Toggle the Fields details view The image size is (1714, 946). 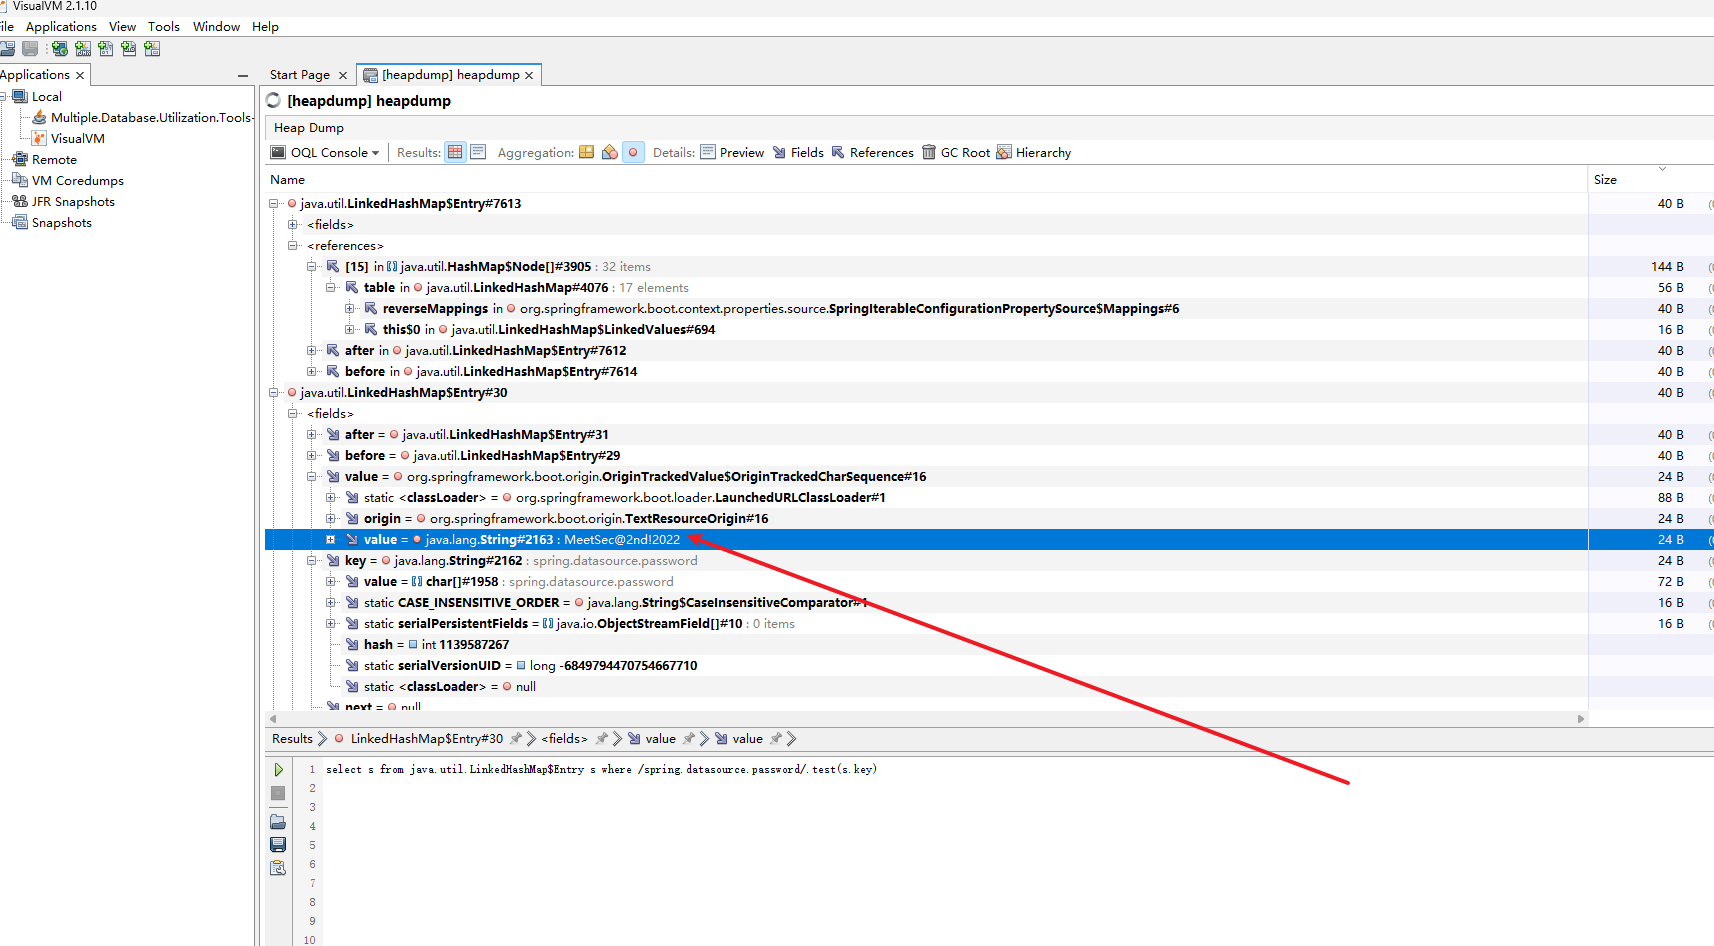coord(798,153)
